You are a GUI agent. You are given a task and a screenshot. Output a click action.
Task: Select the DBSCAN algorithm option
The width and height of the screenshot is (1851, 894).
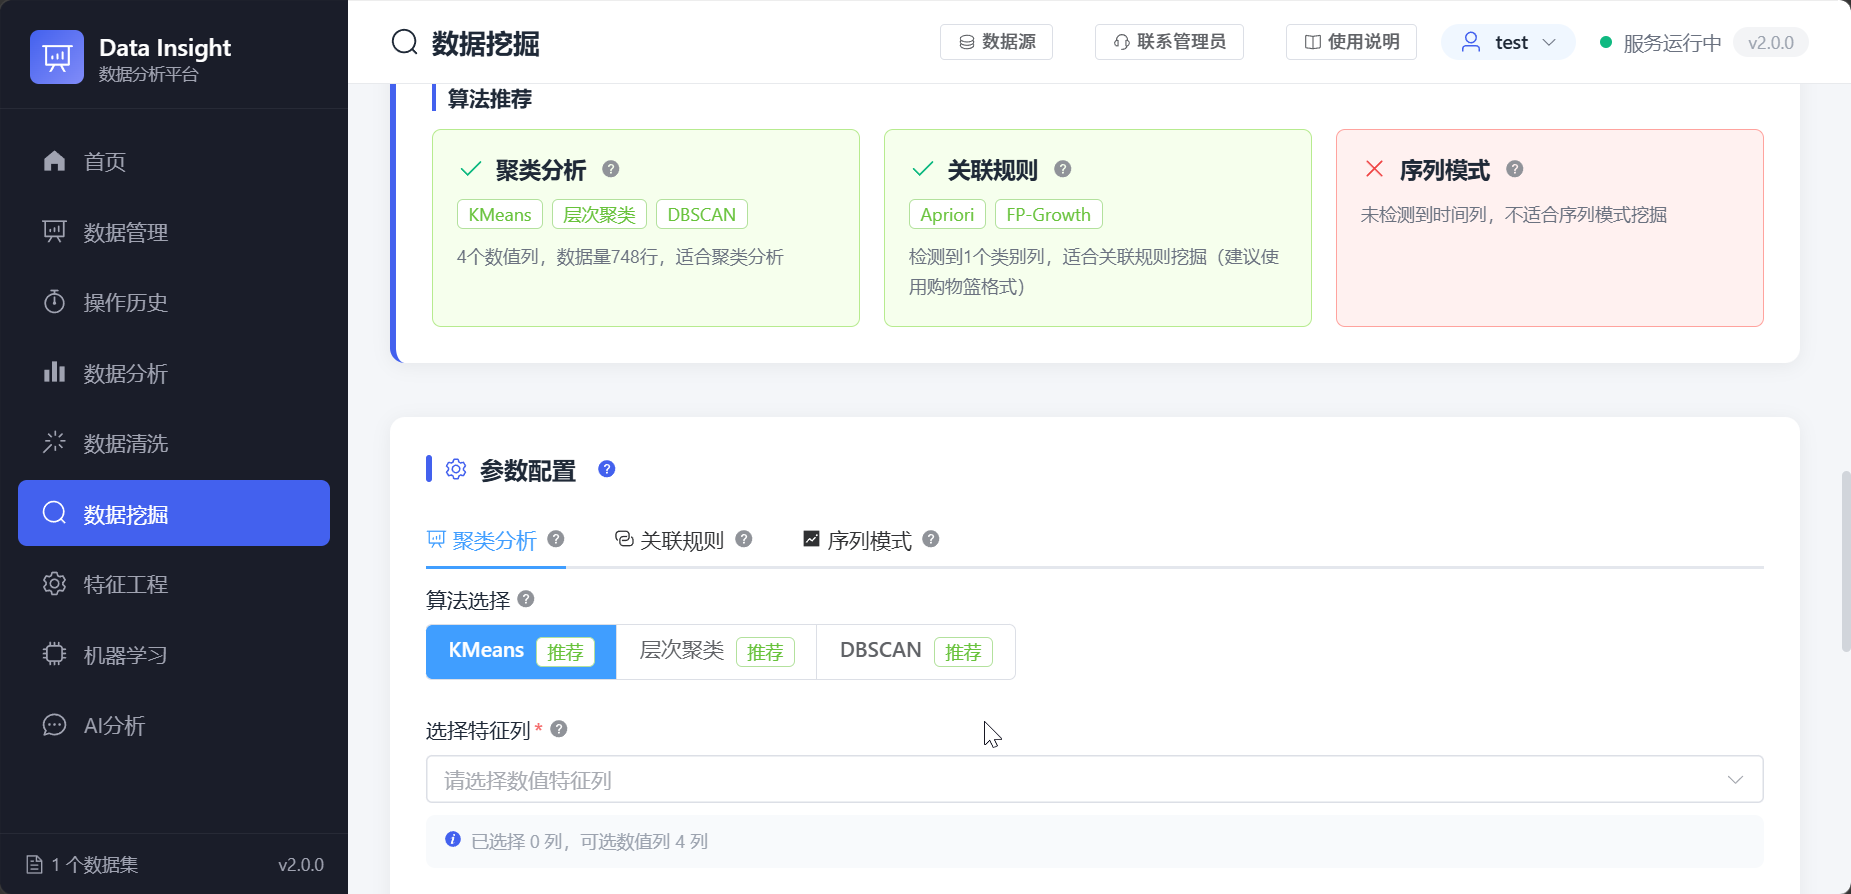[915, 652]
